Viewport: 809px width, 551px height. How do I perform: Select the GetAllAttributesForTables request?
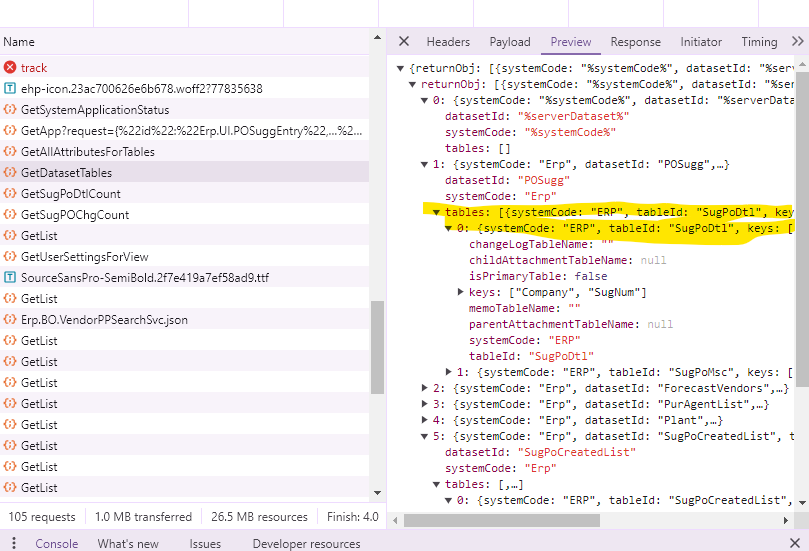tap(184, 151)
